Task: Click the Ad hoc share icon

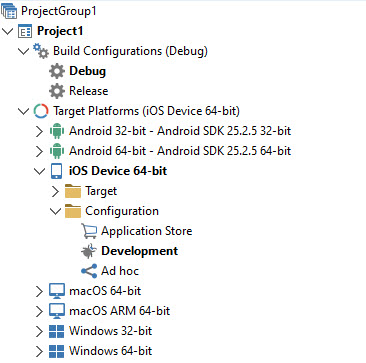Action: coord(89,271)
